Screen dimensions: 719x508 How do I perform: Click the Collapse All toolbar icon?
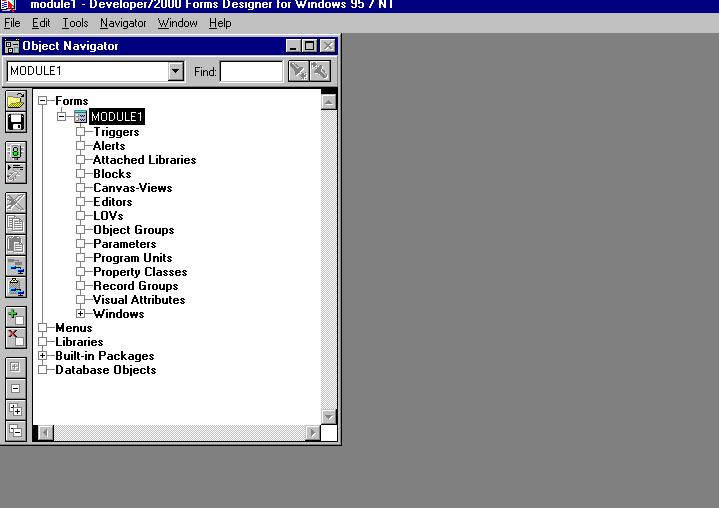click(x=16, y=431)
